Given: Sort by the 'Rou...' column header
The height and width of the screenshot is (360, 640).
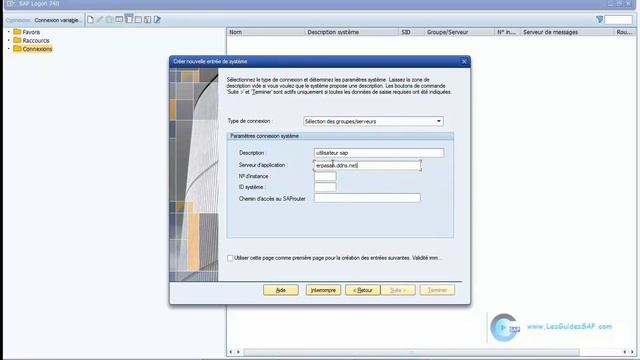Looking at the screenshot, I should [625, 32].
